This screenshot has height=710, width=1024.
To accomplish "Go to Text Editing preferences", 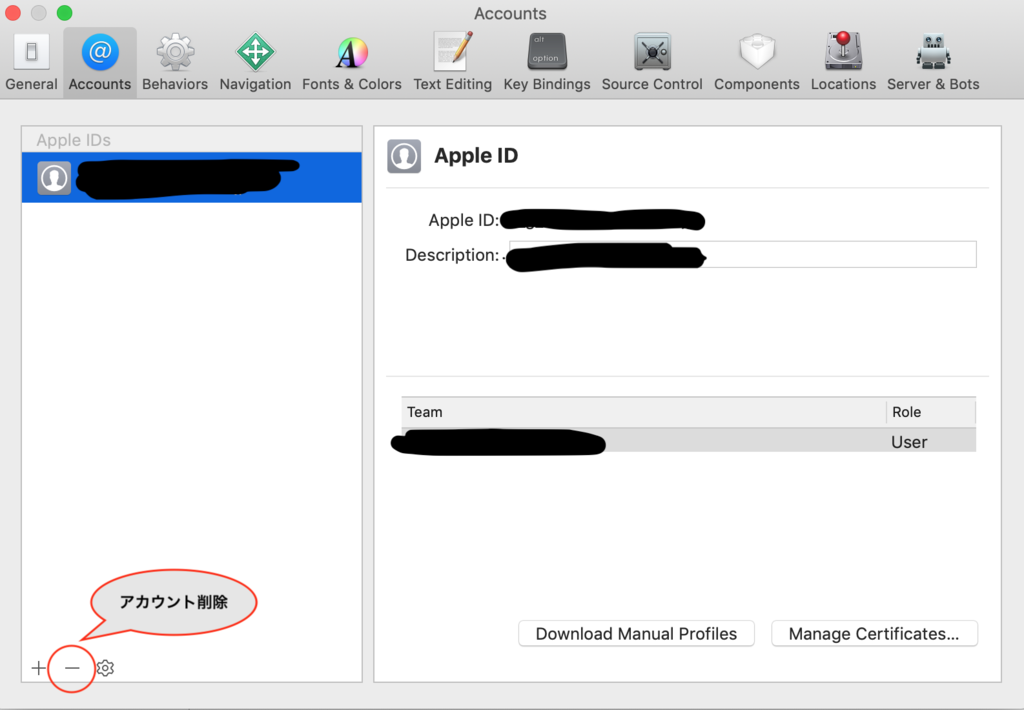I will 452,63.
